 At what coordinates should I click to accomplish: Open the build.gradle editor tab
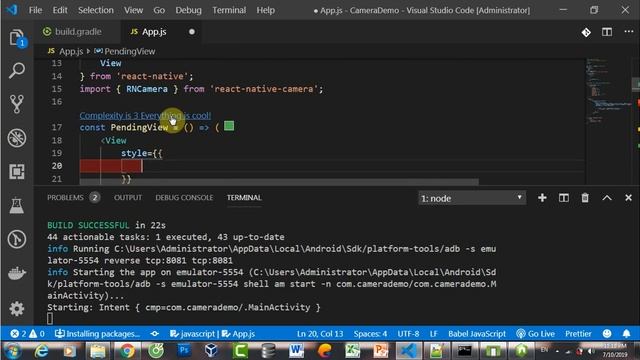click(78, 32)
